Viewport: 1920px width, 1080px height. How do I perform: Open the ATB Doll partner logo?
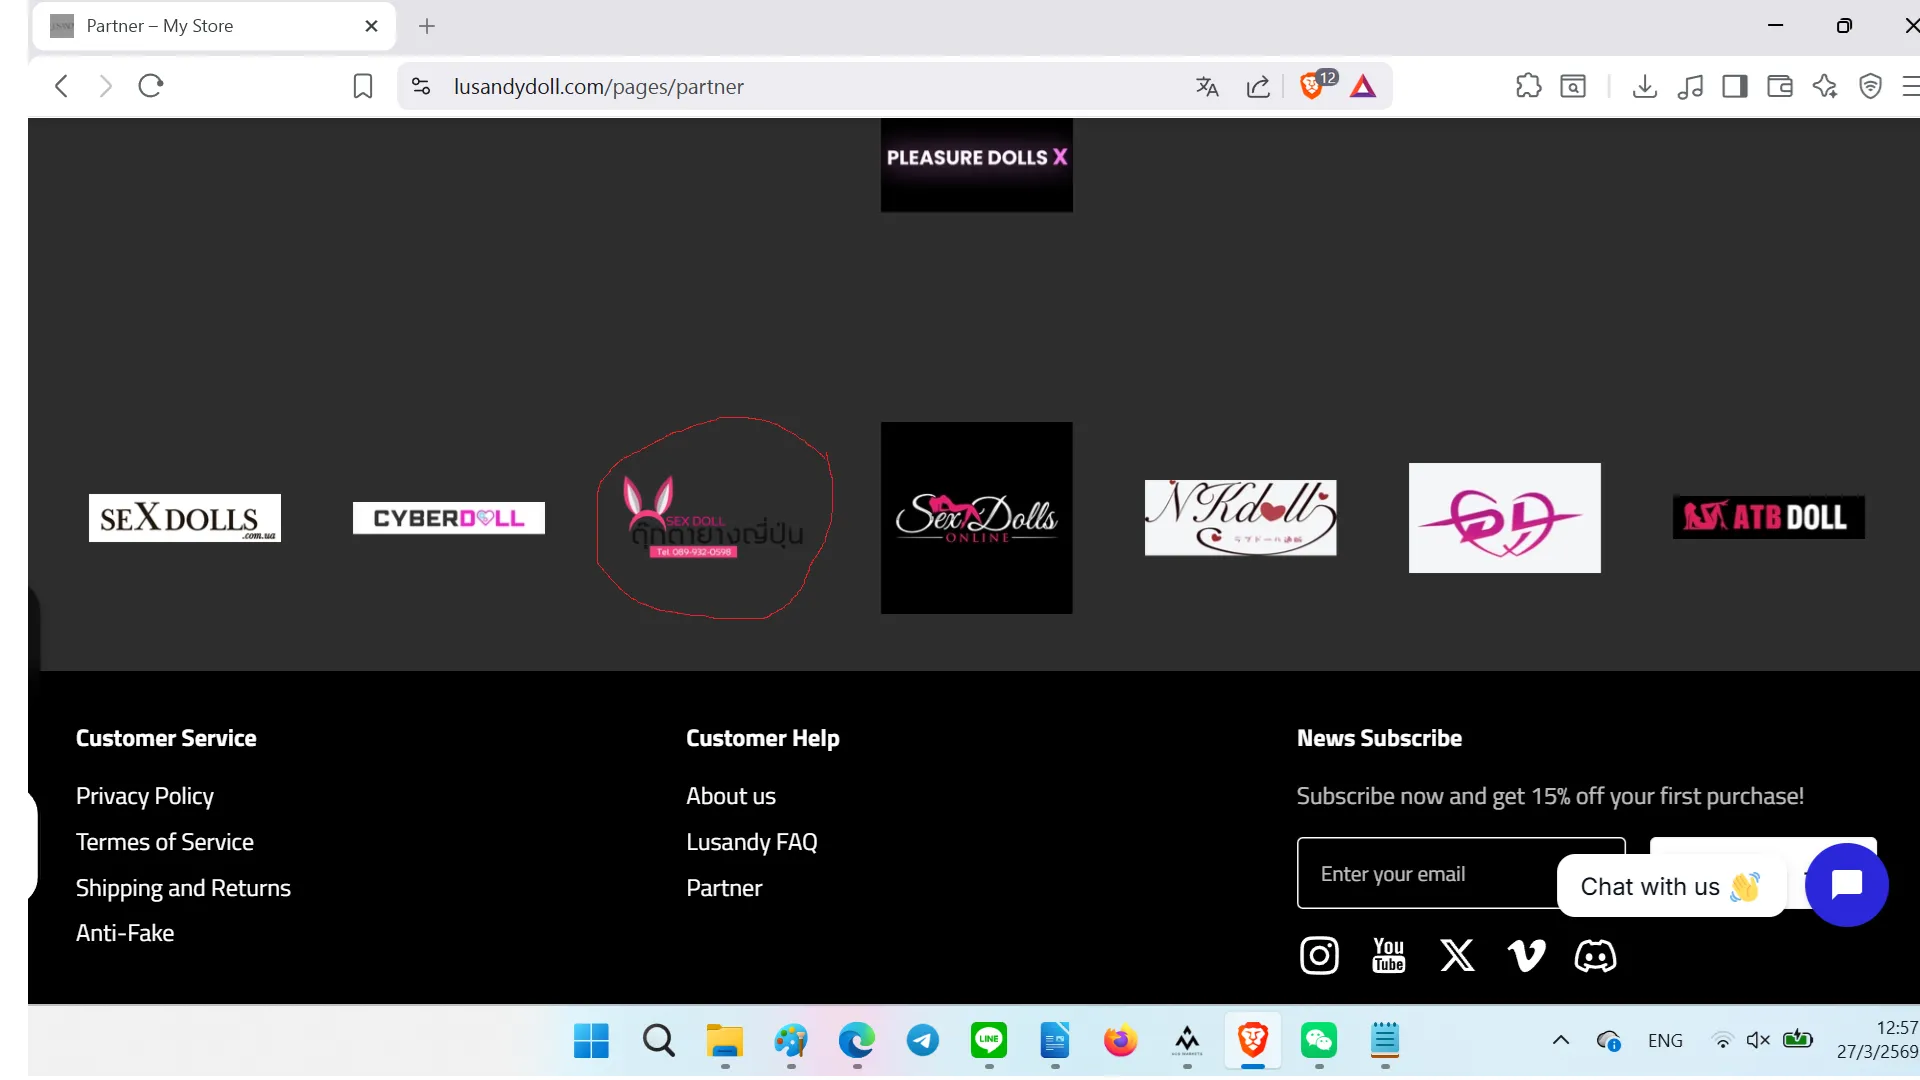[x=1769, y=517]
